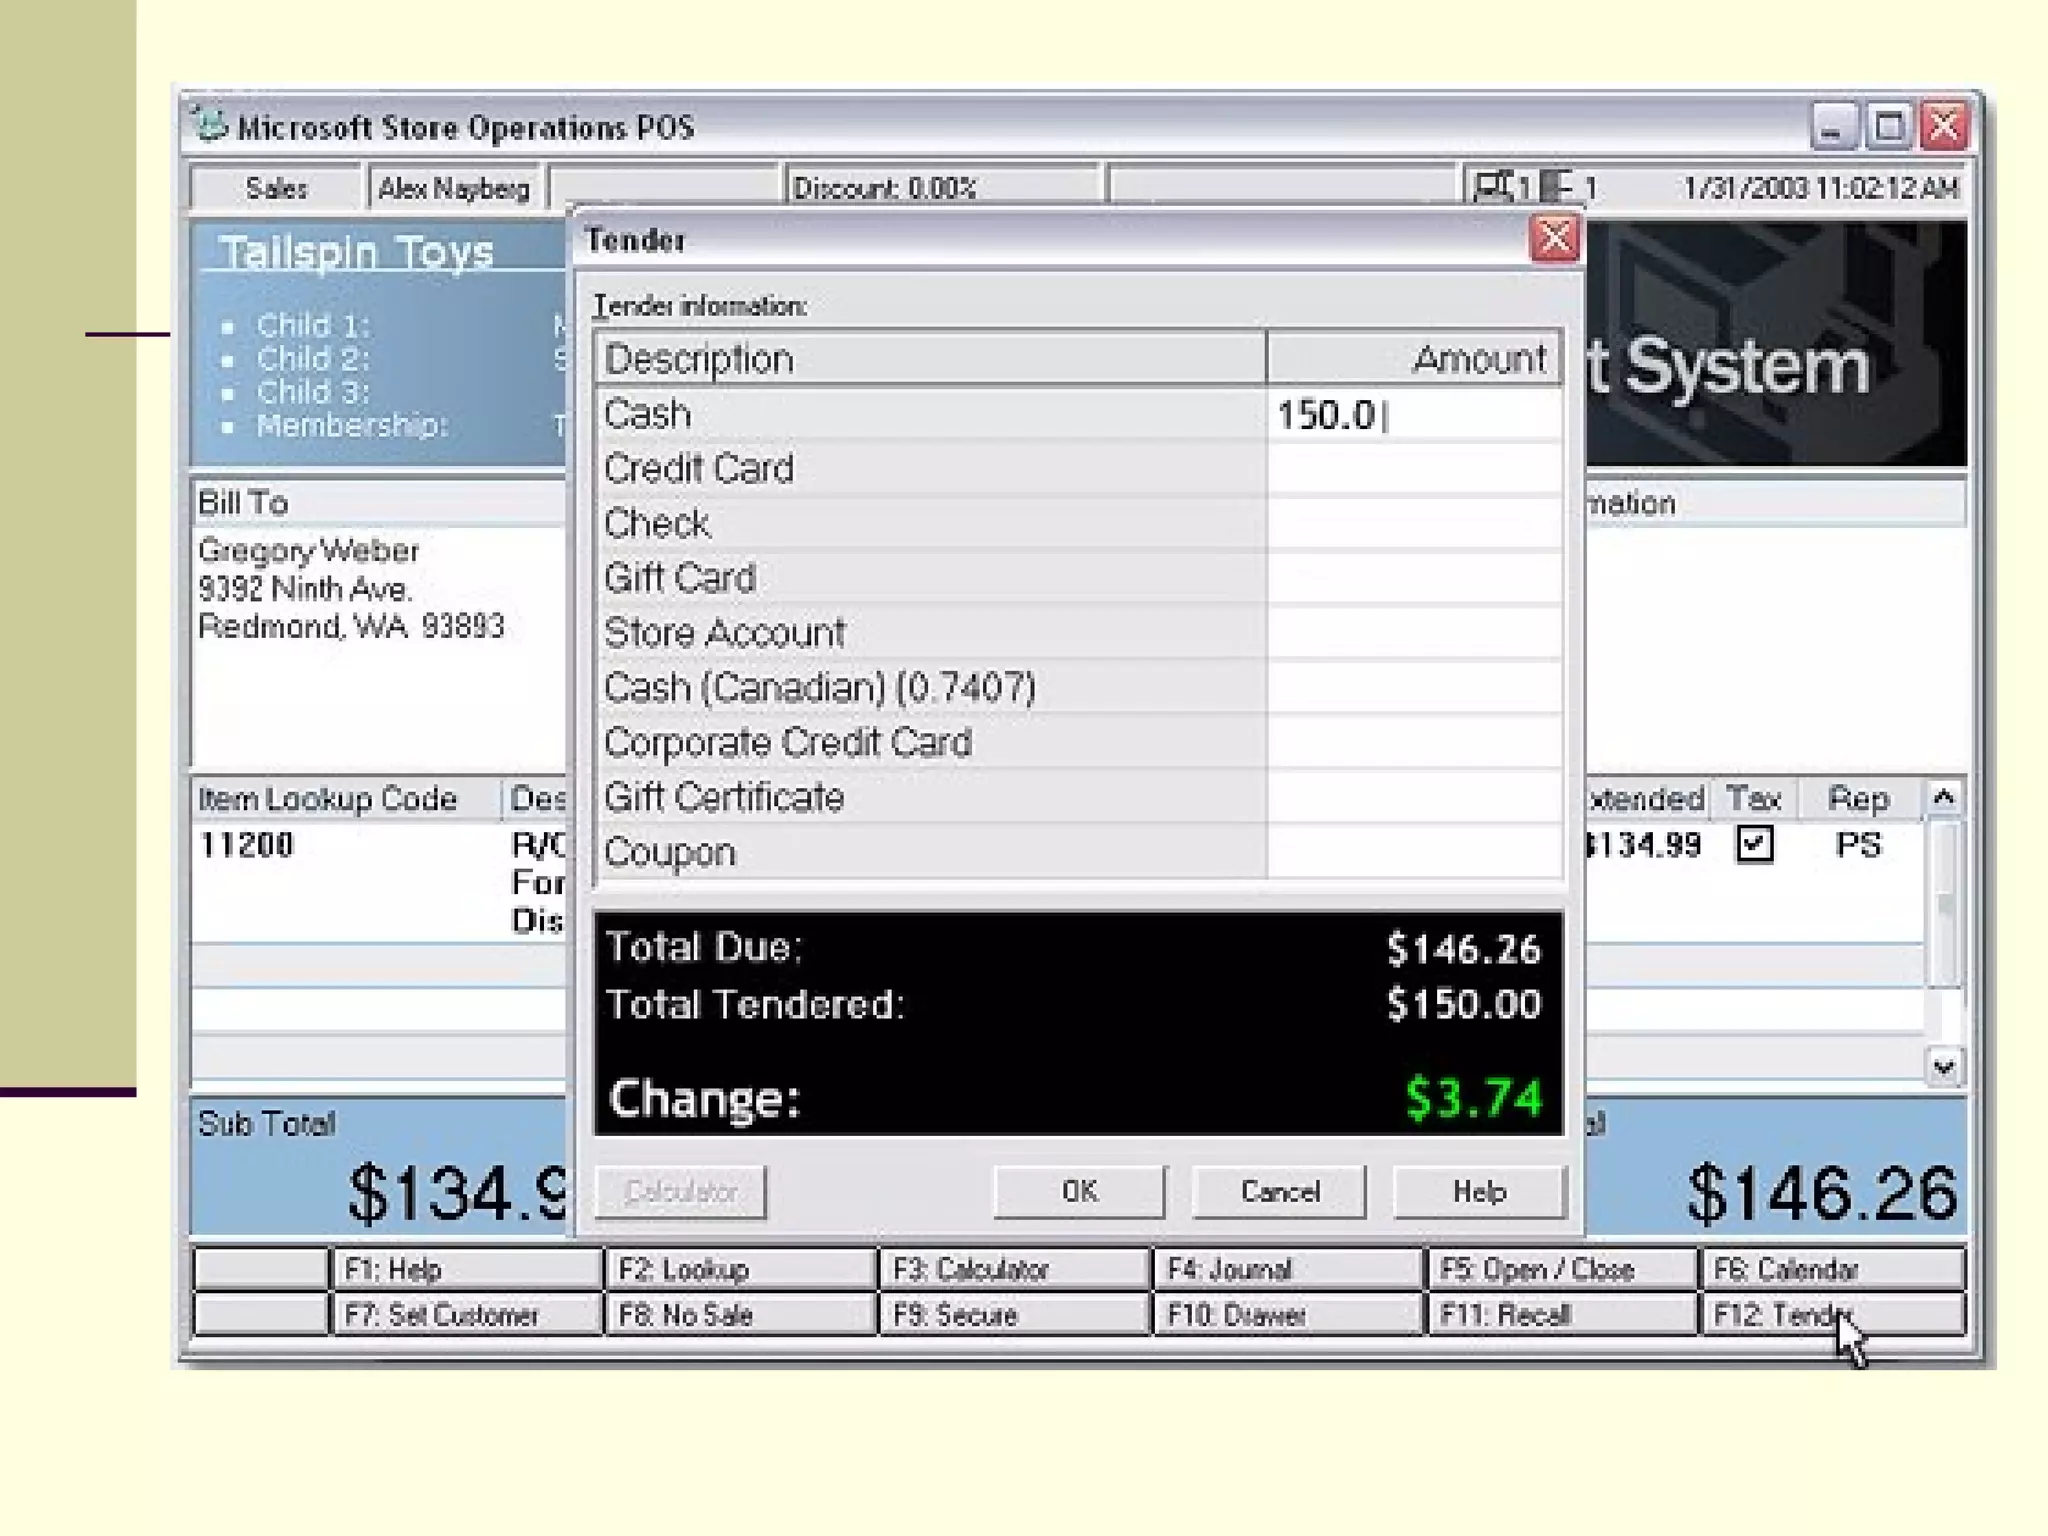This screenshot has height=1536, width=2048.
Task: Click the Sales status bar tab
Action: point(276,188)
